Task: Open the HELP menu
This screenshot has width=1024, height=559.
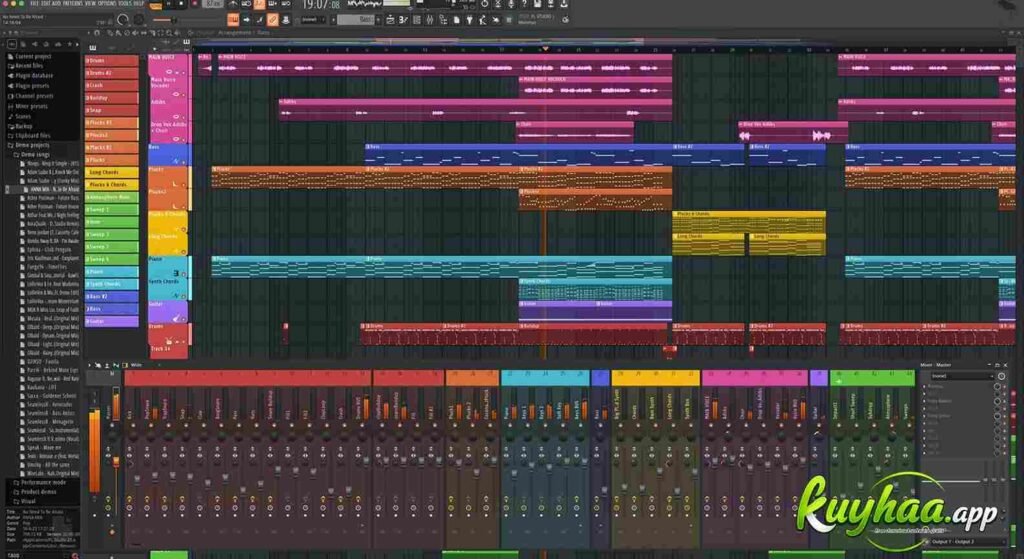Action: point(138,3)
